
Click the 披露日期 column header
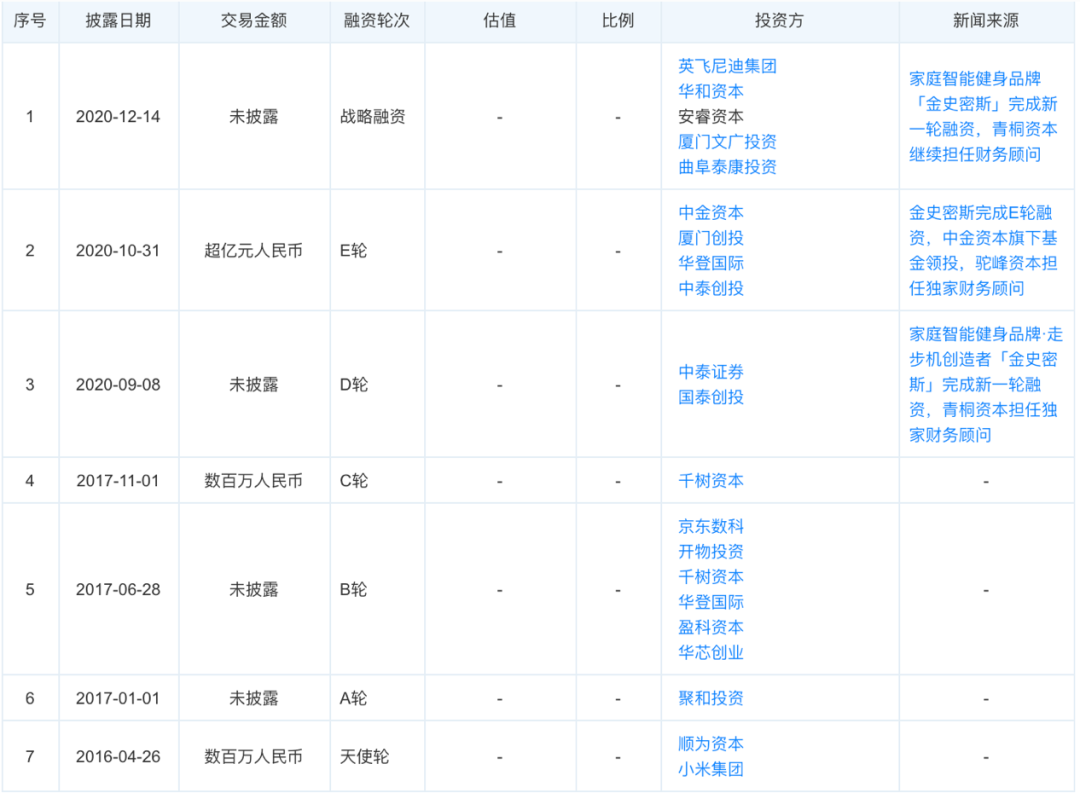(118, 21)
